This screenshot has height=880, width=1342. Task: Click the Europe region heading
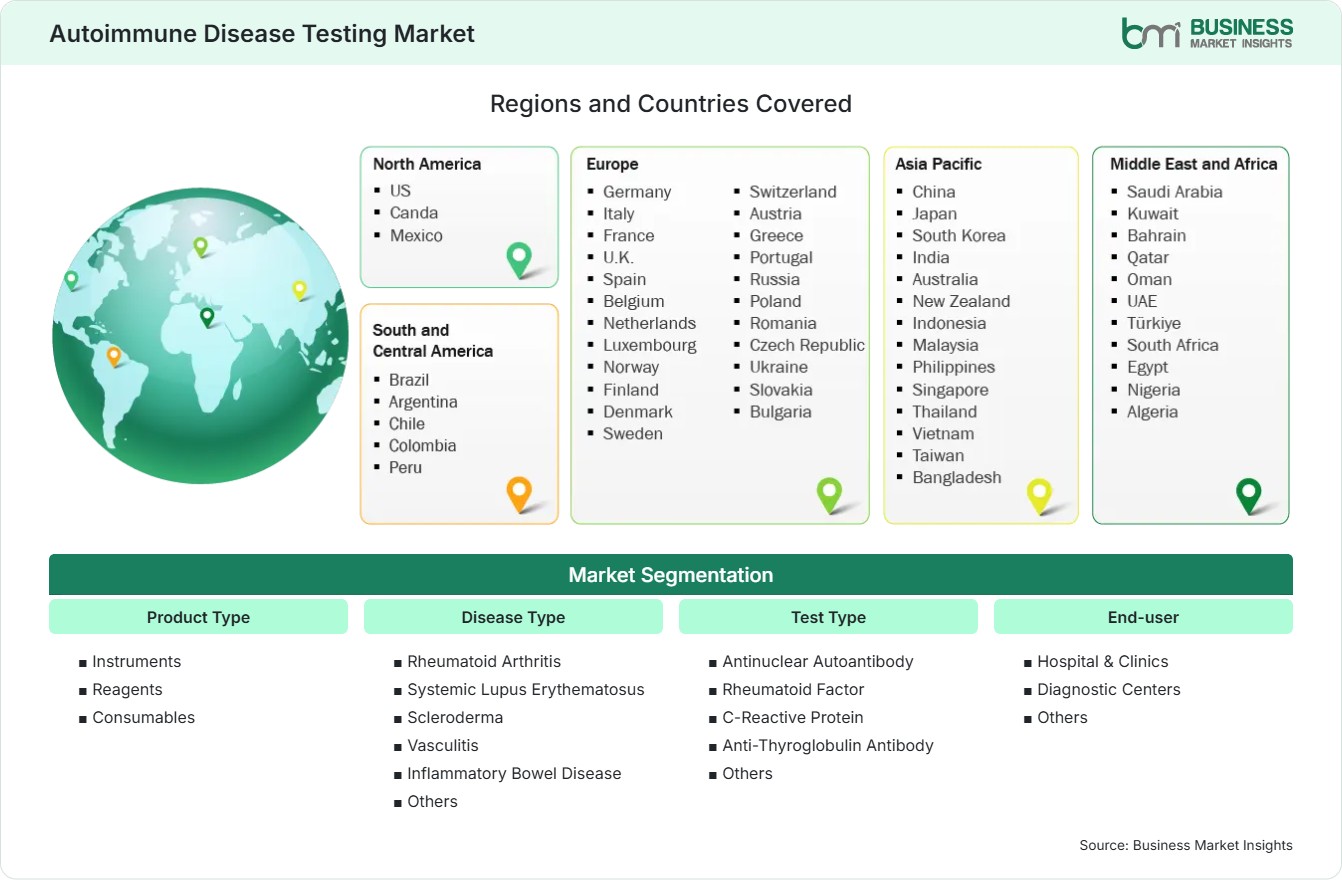[x=612, y=164]
